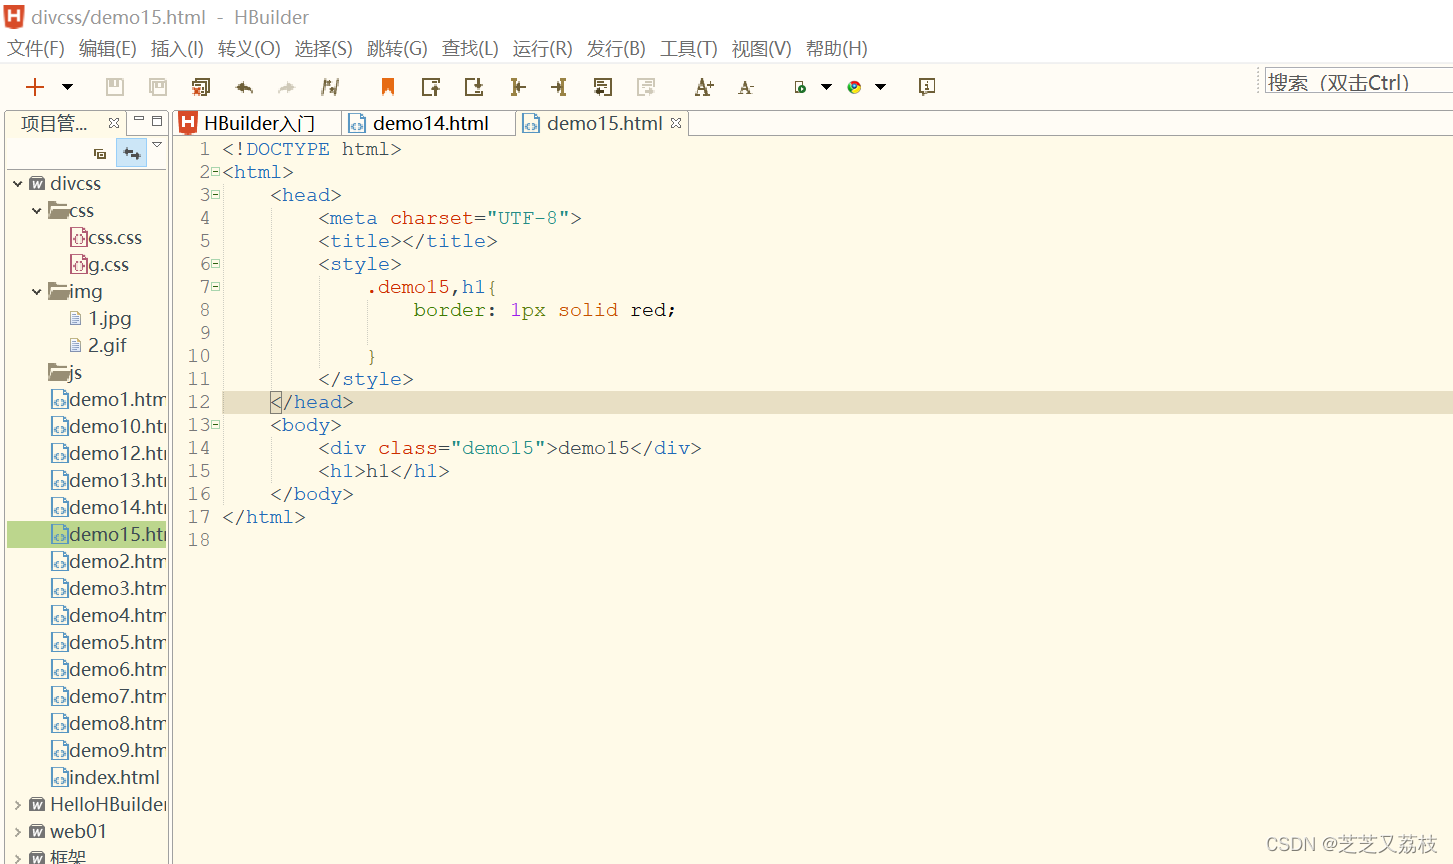Click the Redo arrow icon
This screenshot has width=1453, height=864.
point(287,87)
